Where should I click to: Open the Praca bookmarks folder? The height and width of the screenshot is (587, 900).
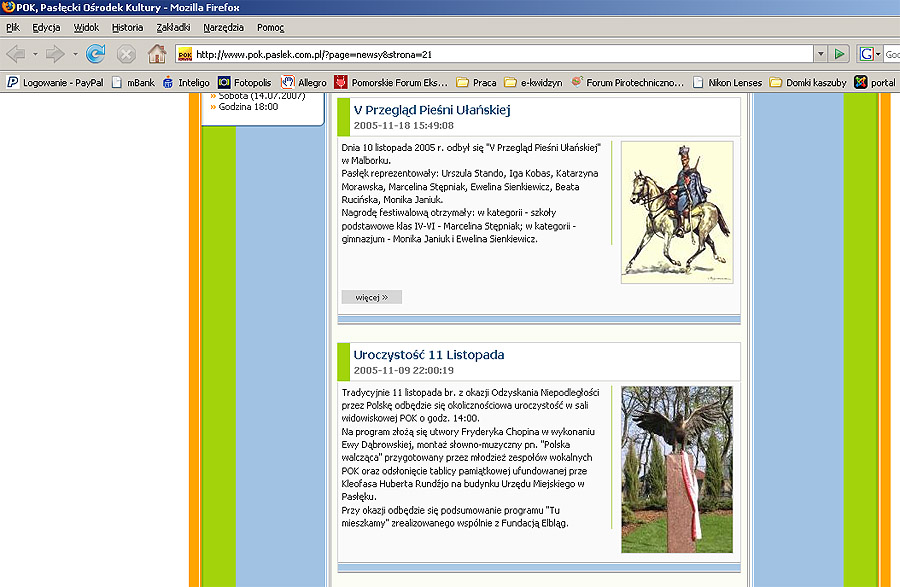476,82
